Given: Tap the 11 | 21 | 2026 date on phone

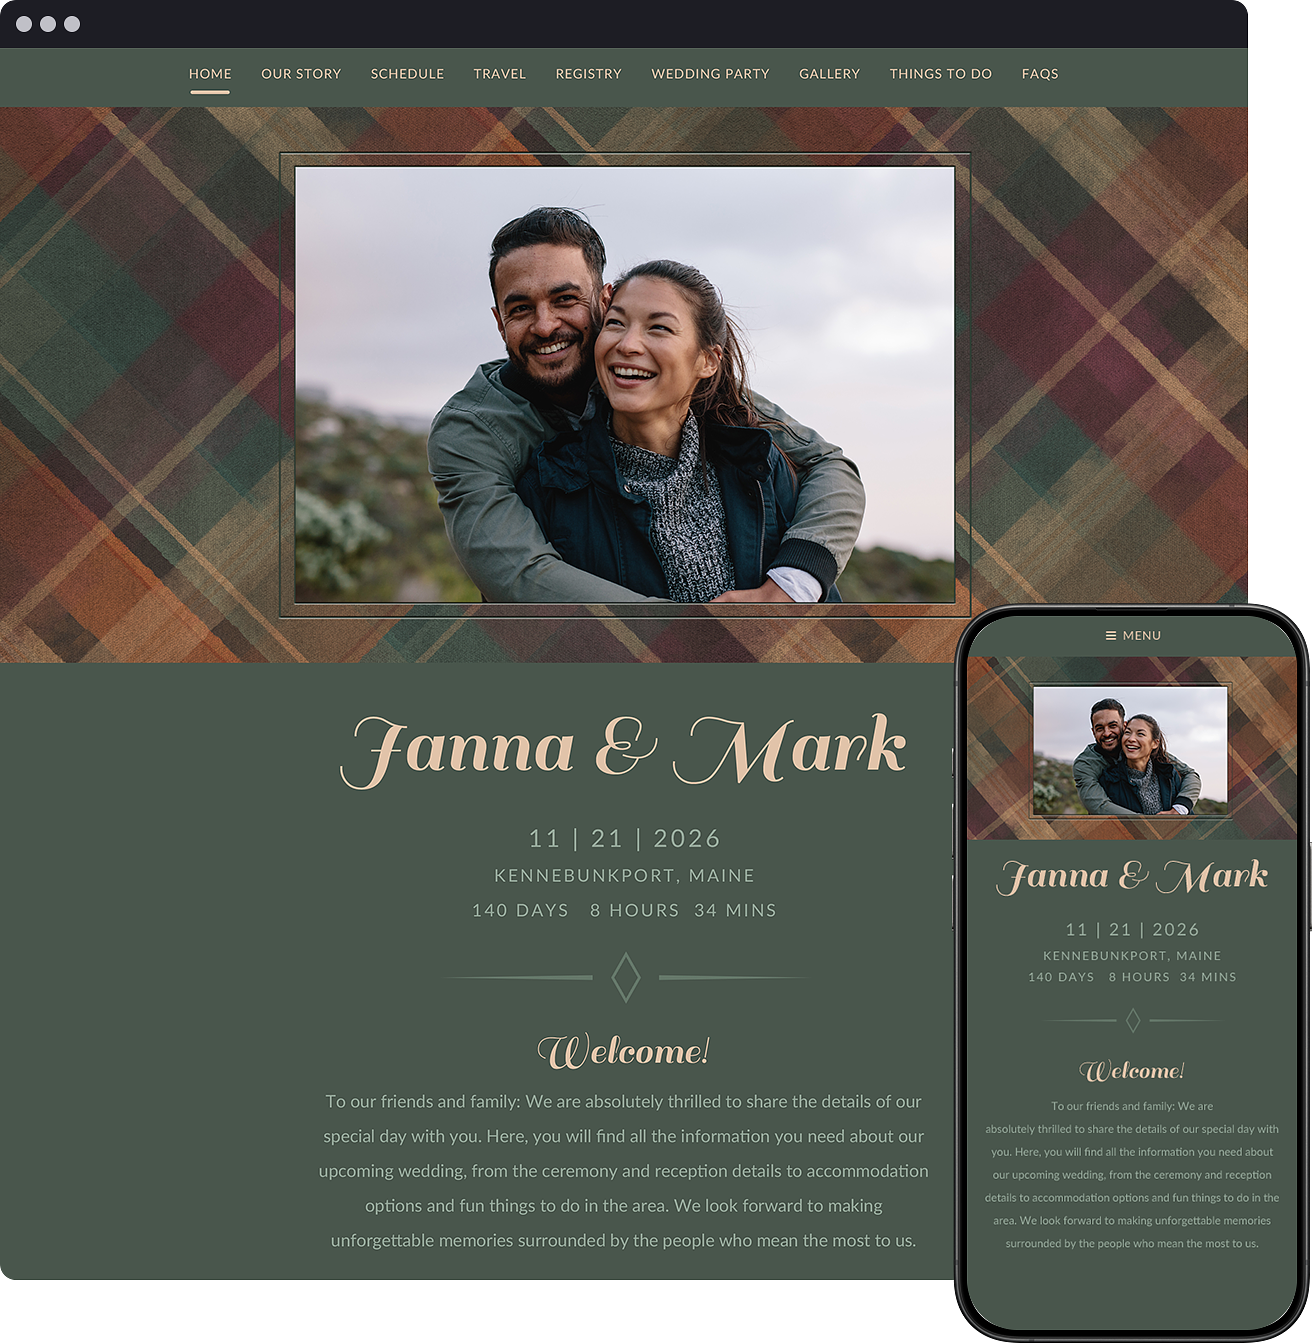Looking at the screenshot, I should click(1133, 930).
